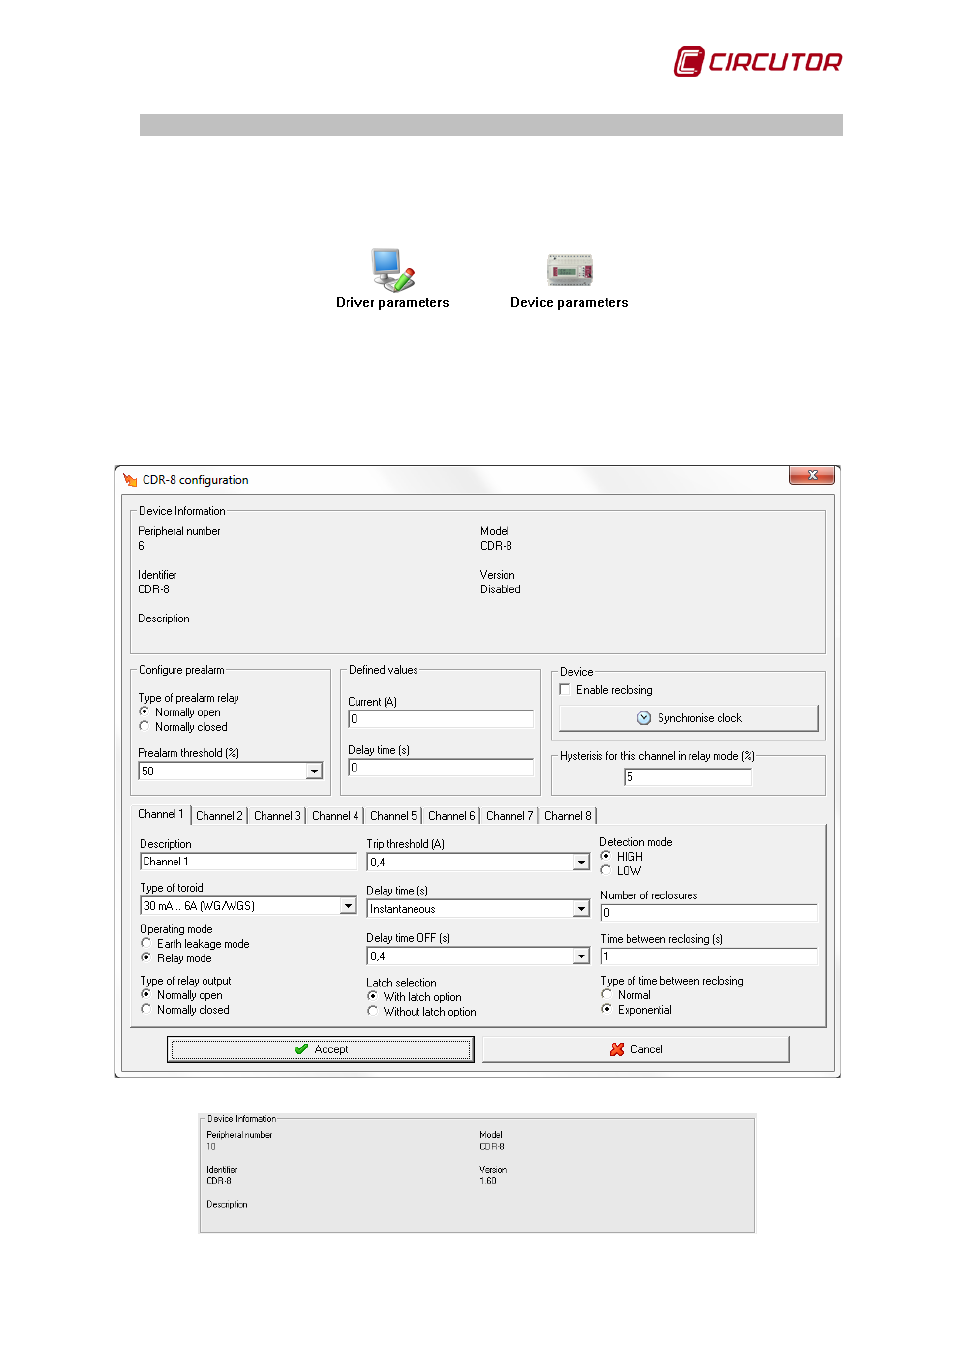The height and width of the screenshot is (1350, 954).
Task: Click the 'Disabled' version text
Action: tap(500, 589)
